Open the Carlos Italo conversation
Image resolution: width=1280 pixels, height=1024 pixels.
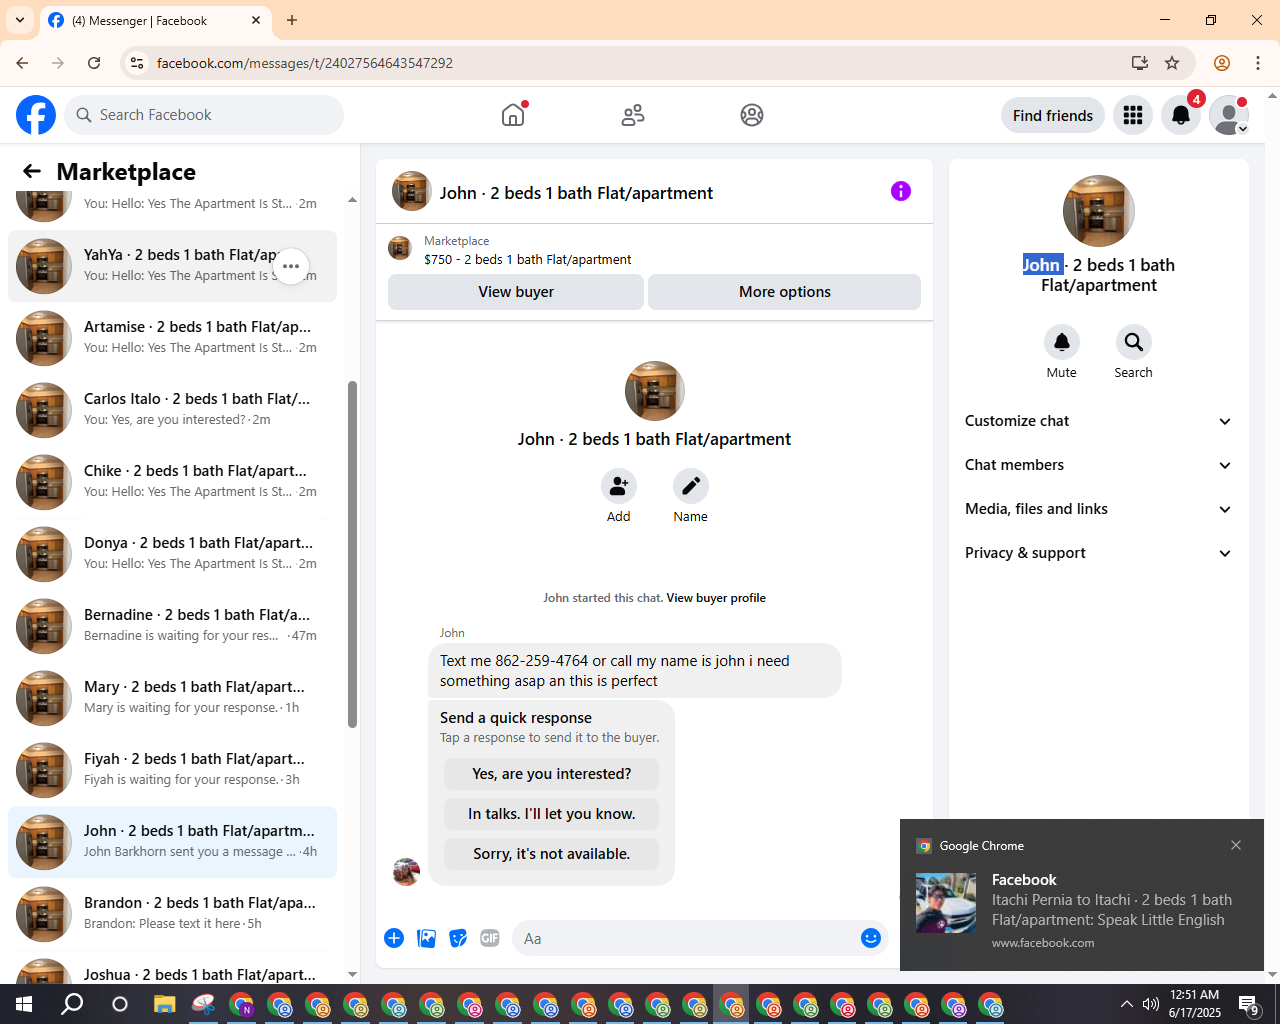[x=172, y=410]
